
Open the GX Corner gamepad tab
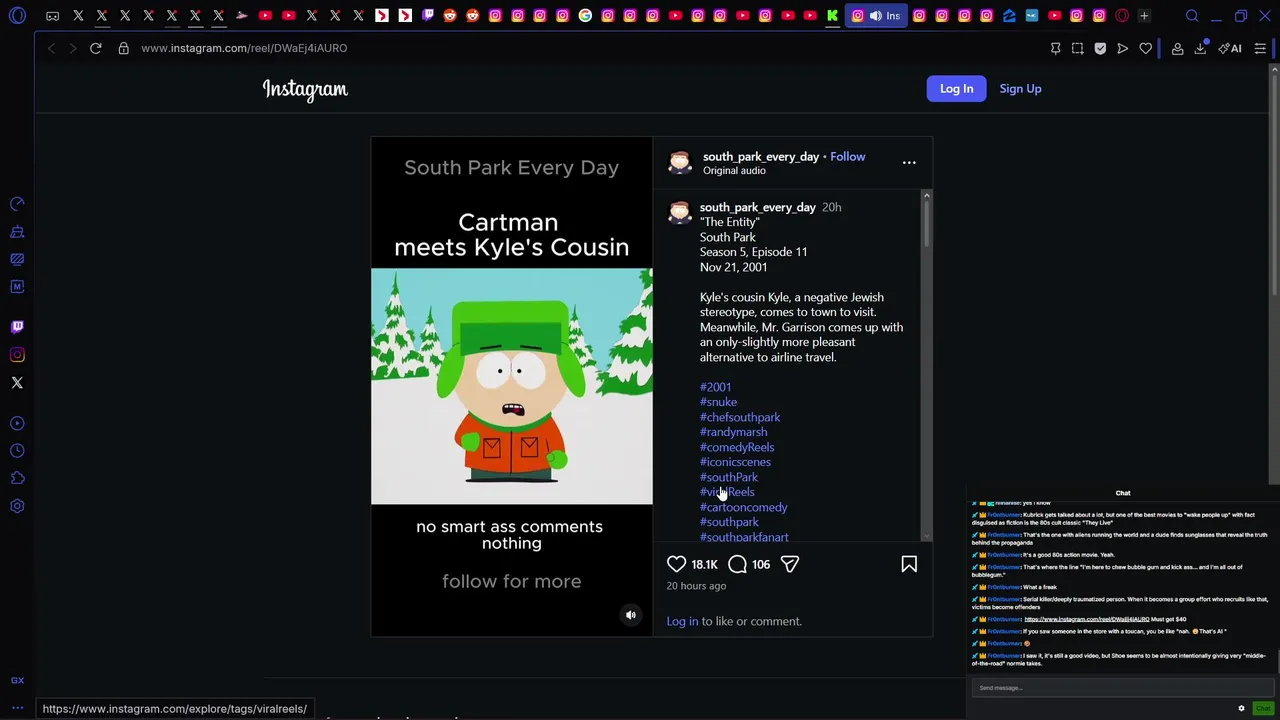coord(52,16)
